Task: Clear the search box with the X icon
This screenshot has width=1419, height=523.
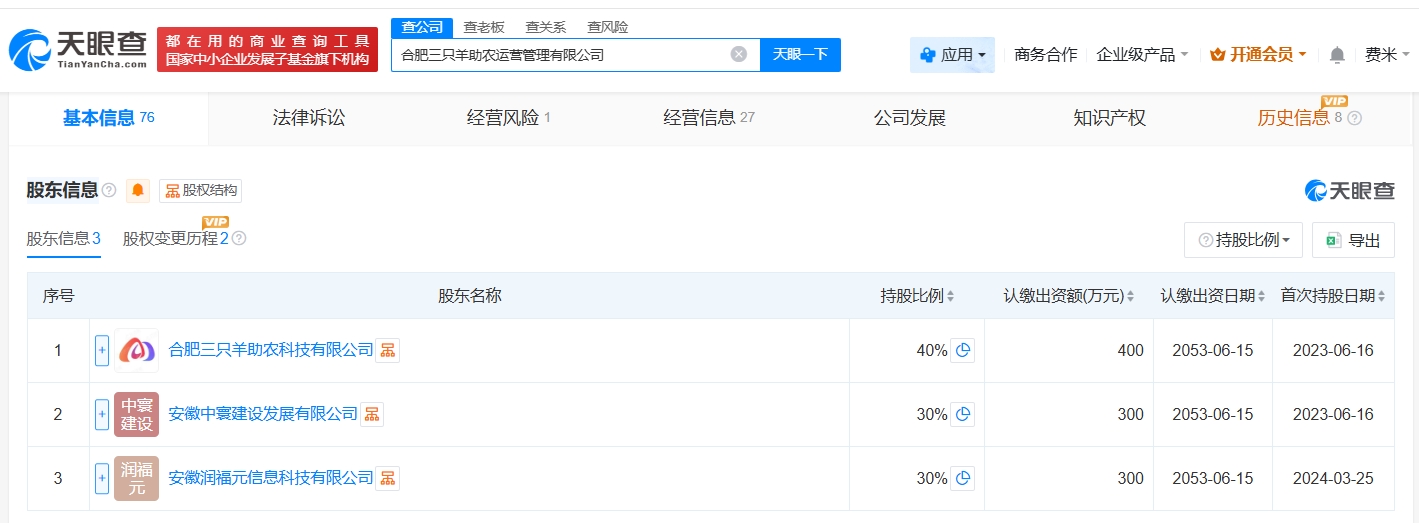Action: tap(739, 54)
